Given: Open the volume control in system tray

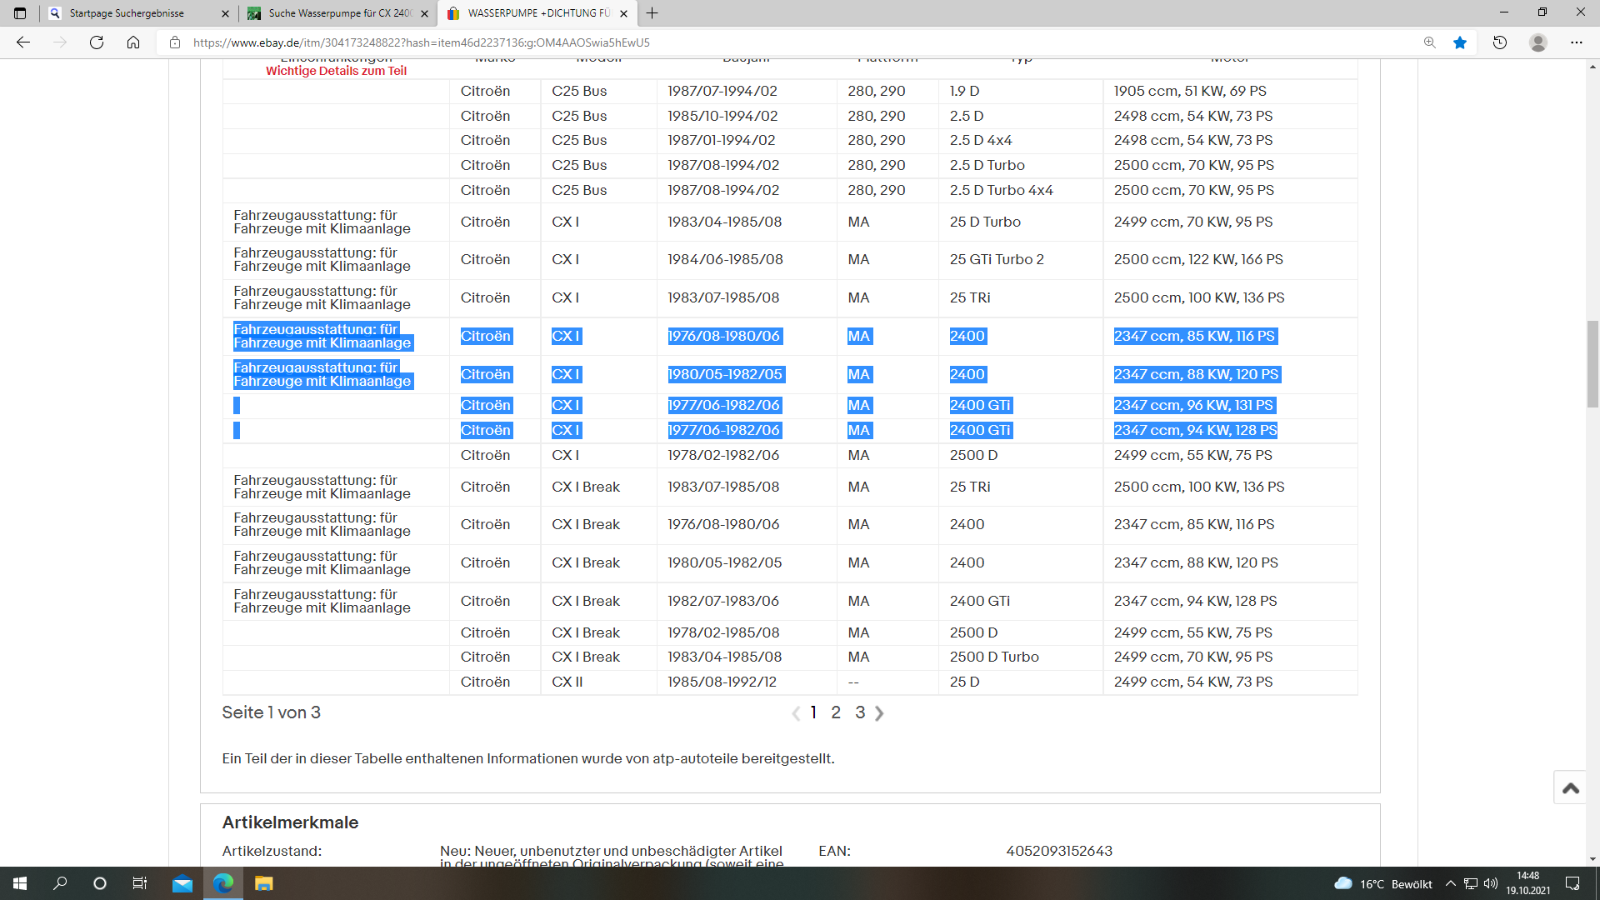Looking at the screenshot, I should pos(1491,884).
